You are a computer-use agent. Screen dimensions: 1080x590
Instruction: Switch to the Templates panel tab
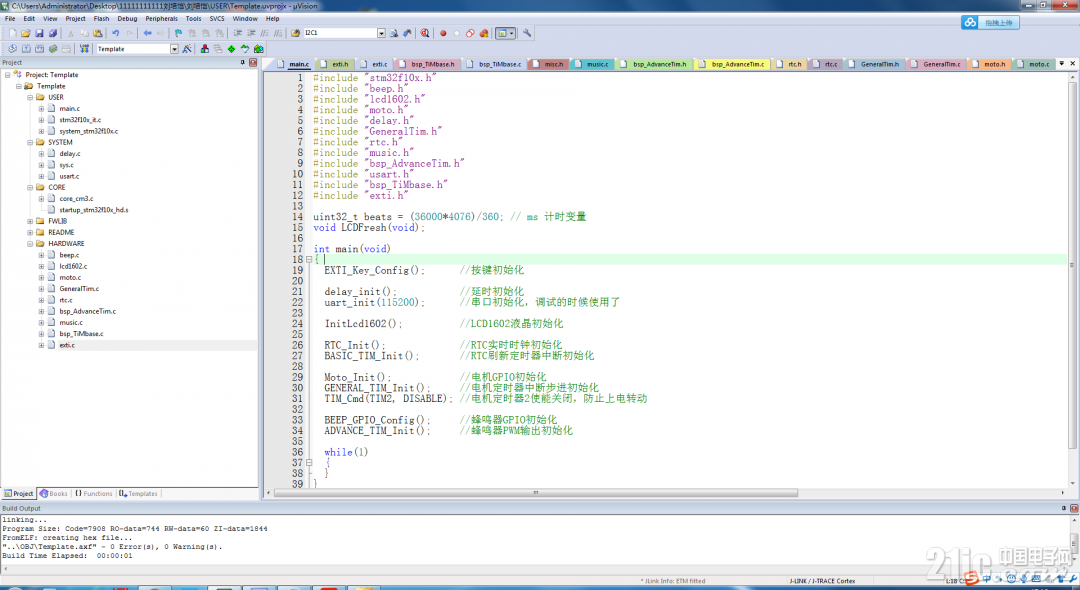click(x=138, y=494)
